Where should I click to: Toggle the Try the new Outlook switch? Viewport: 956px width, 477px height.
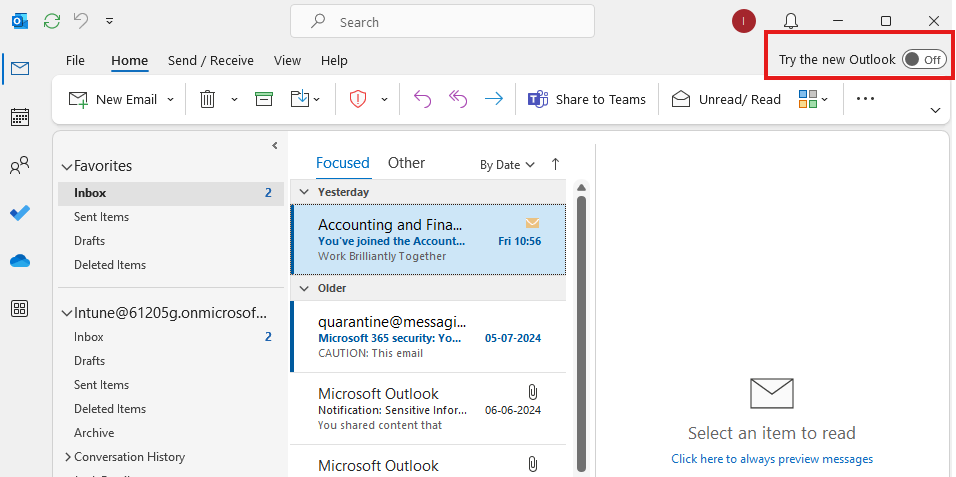923,59
